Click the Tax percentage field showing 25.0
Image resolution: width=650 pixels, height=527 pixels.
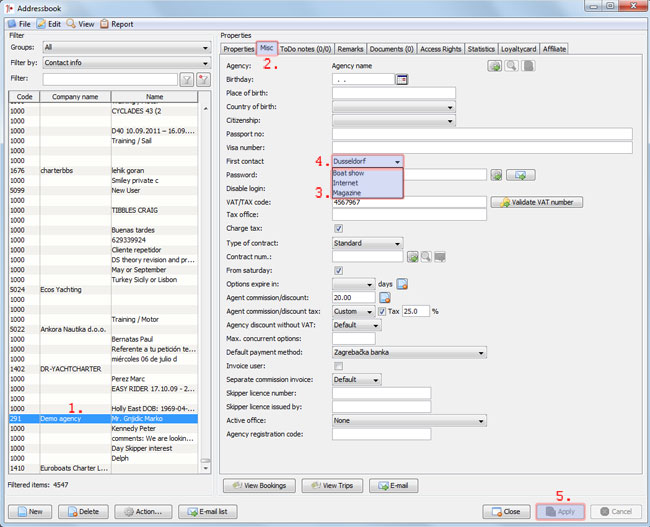pyautogui.click(x=415, y=311)
